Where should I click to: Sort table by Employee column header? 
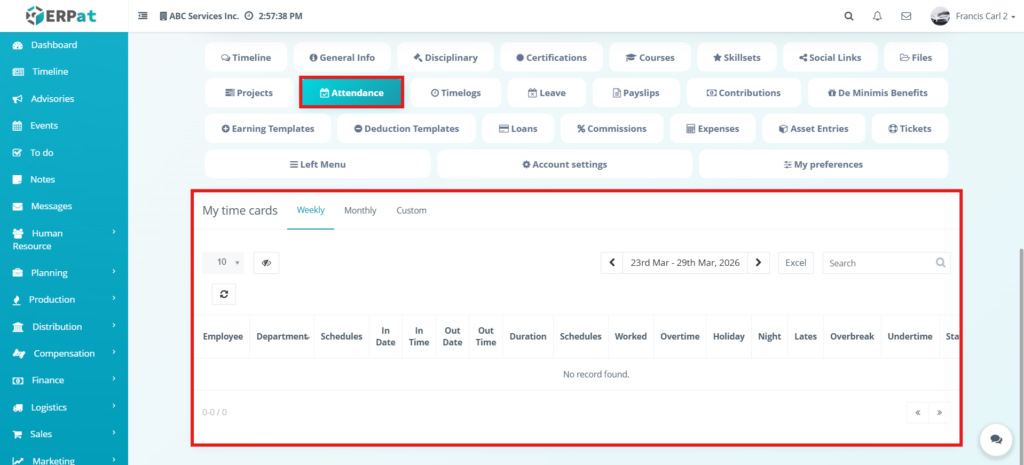(x=223, y=337)
